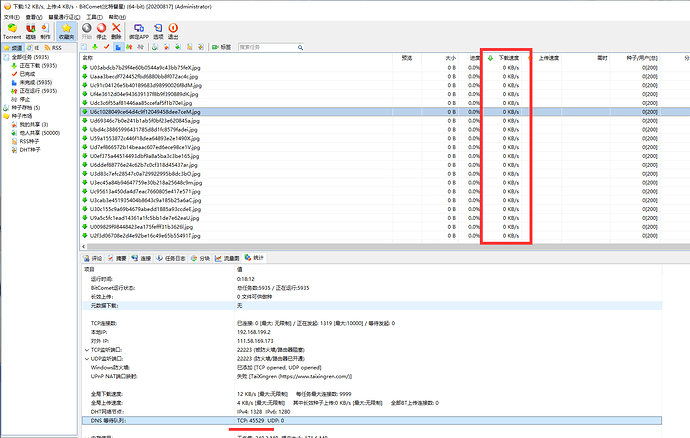Select 正在下载 (5935) in the sidebar
Viewport: 690px width, 438px height.
(x=38, y=66)
